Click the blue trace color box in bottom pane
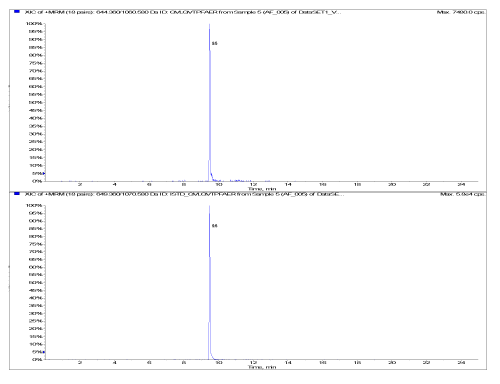500x384 pixels. [x=17, y=193]
